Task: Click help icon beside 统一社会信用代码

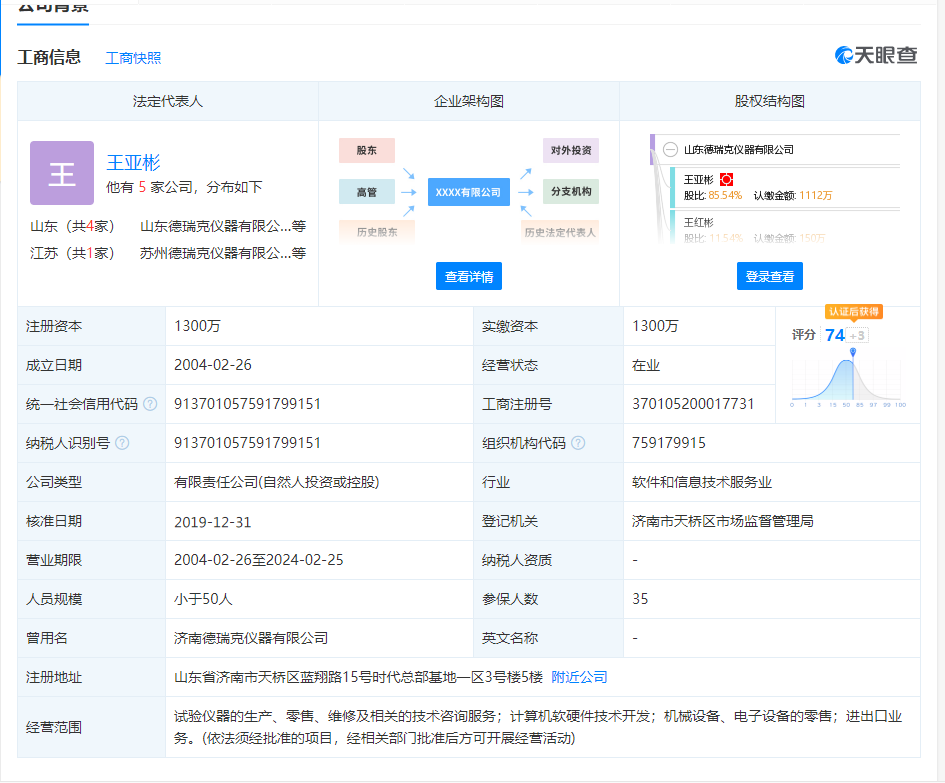Action: (150, 404)
